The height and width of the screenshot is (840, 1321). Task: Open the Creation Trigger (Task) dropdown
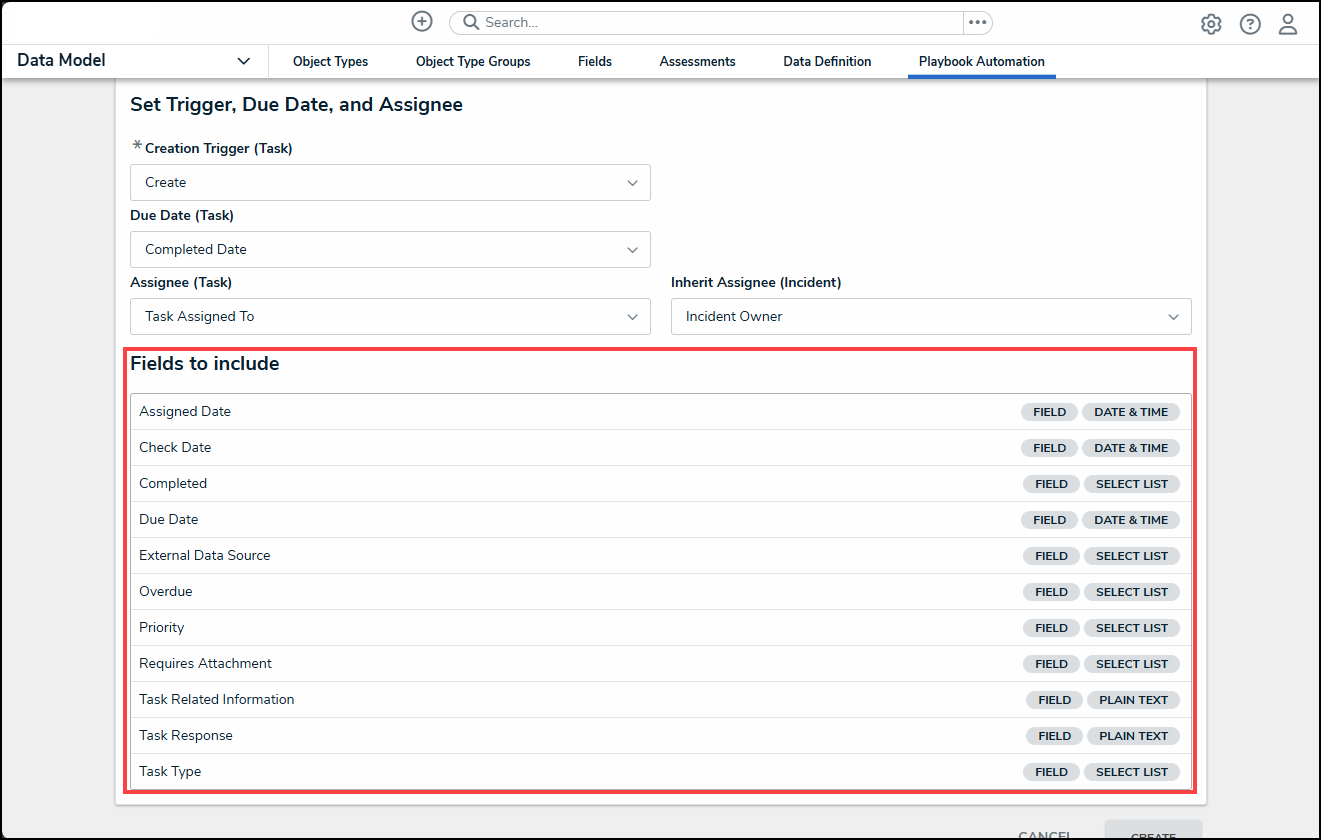[x=390, y=182]
